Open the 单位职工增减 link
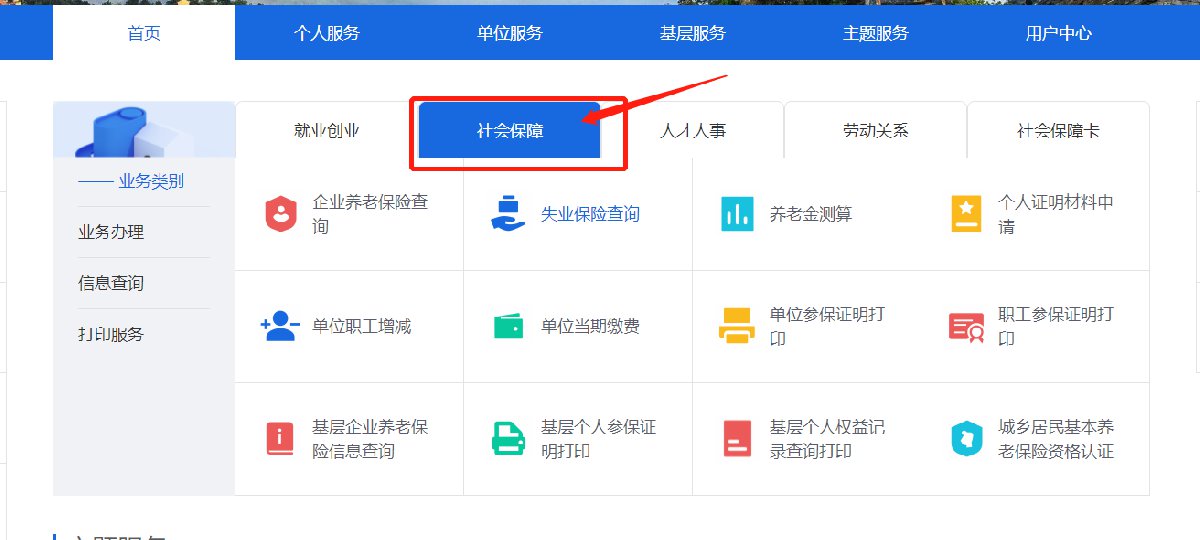Screen dimensions: 1200x540 pos(361,326)
